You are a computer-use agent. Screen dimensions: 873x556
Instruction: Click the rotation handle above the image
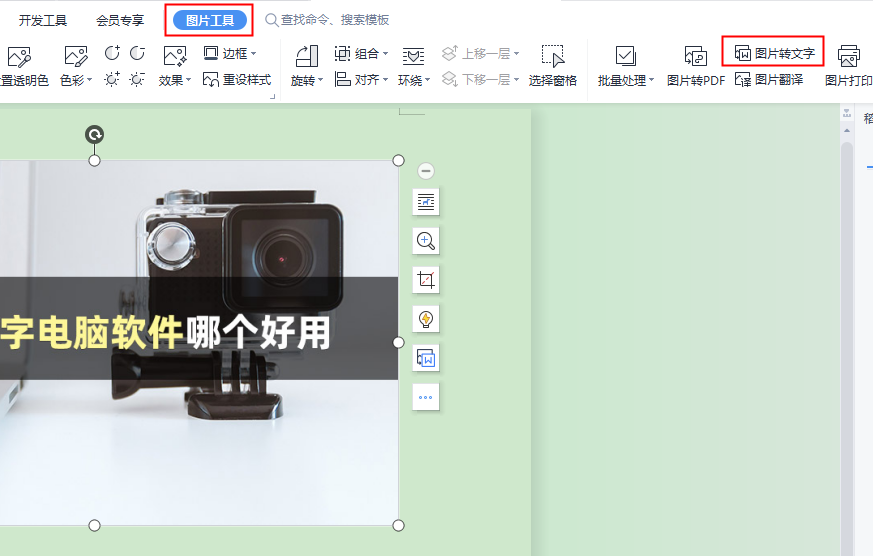coord(95,135)
